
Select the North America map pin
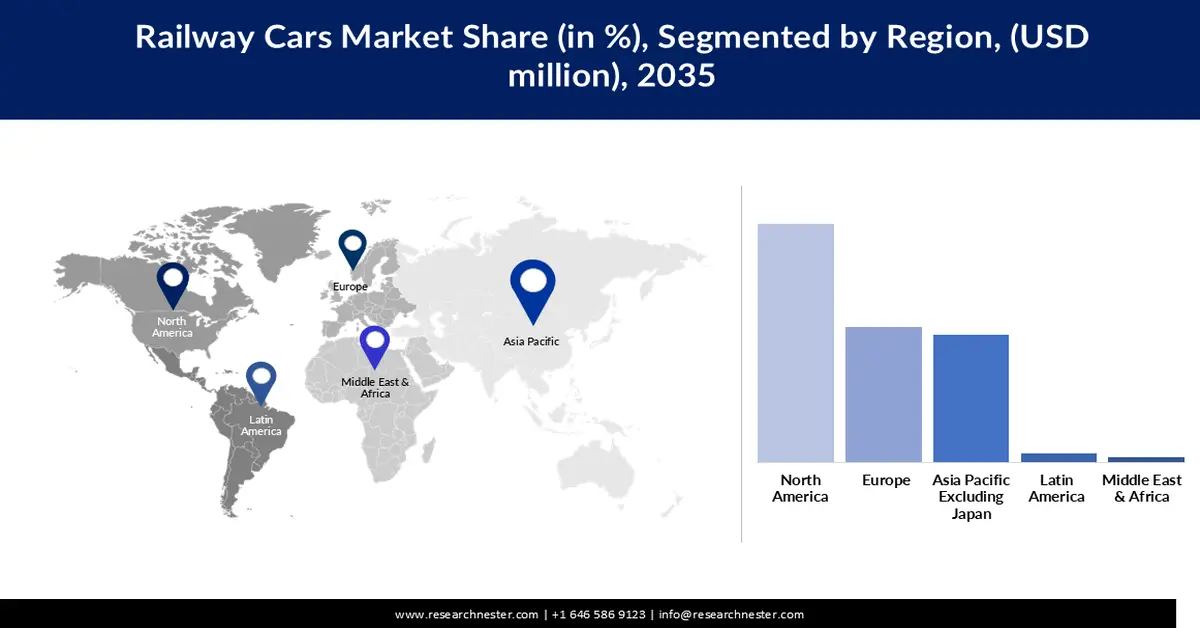coord(174,285)
